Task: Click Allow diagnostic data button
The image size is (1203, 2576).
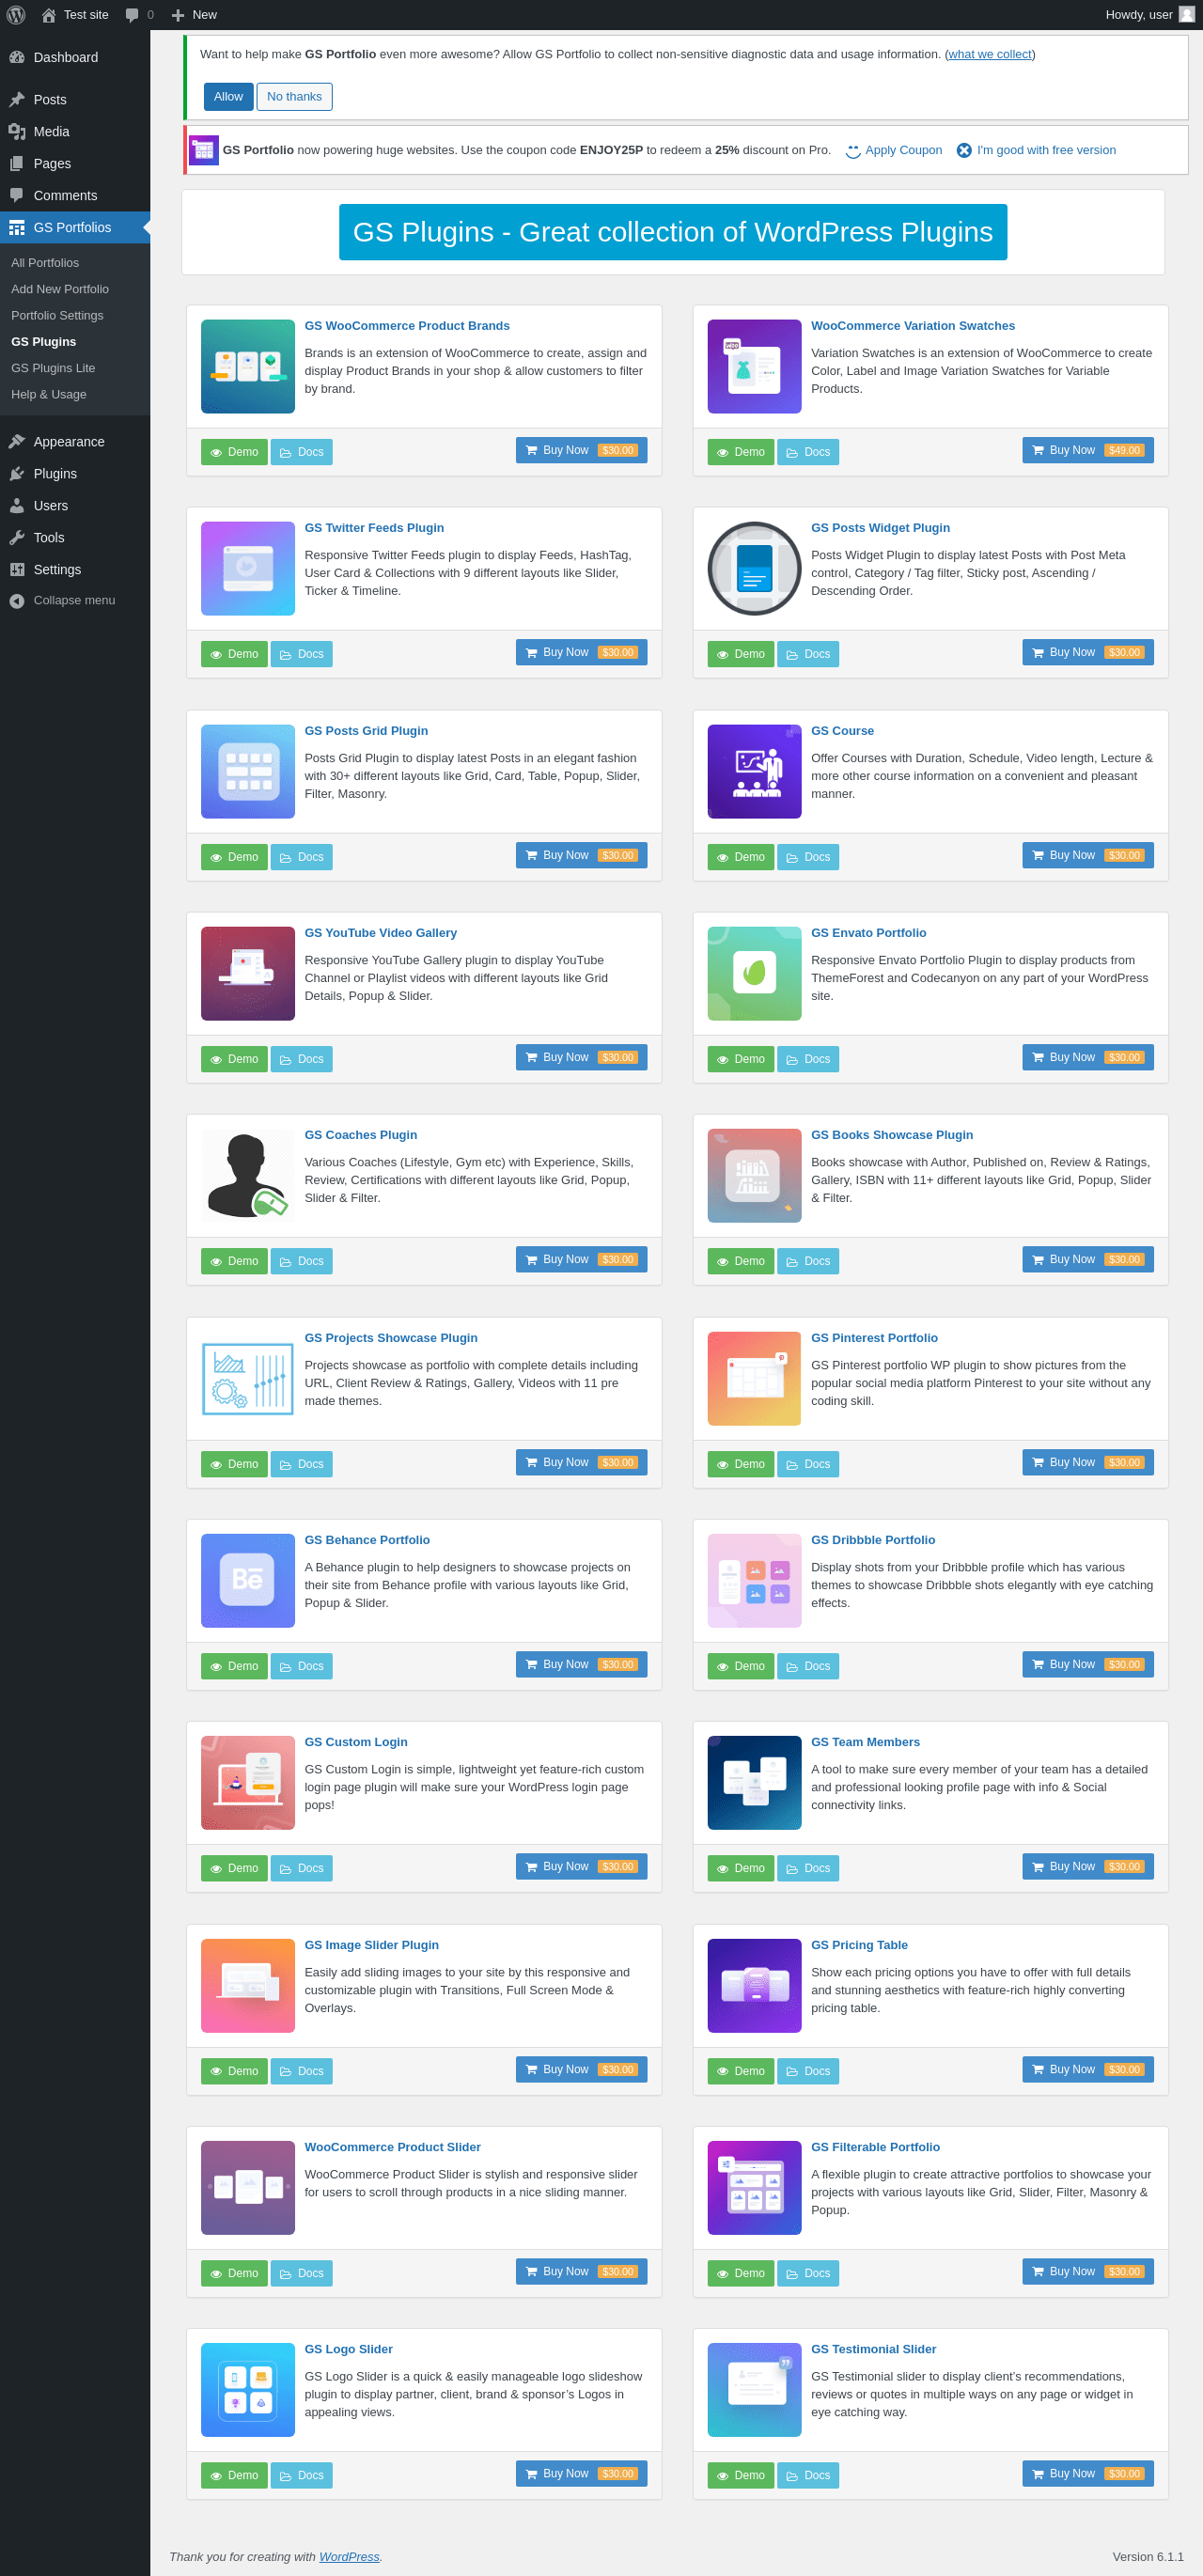Action: [228, 96]
